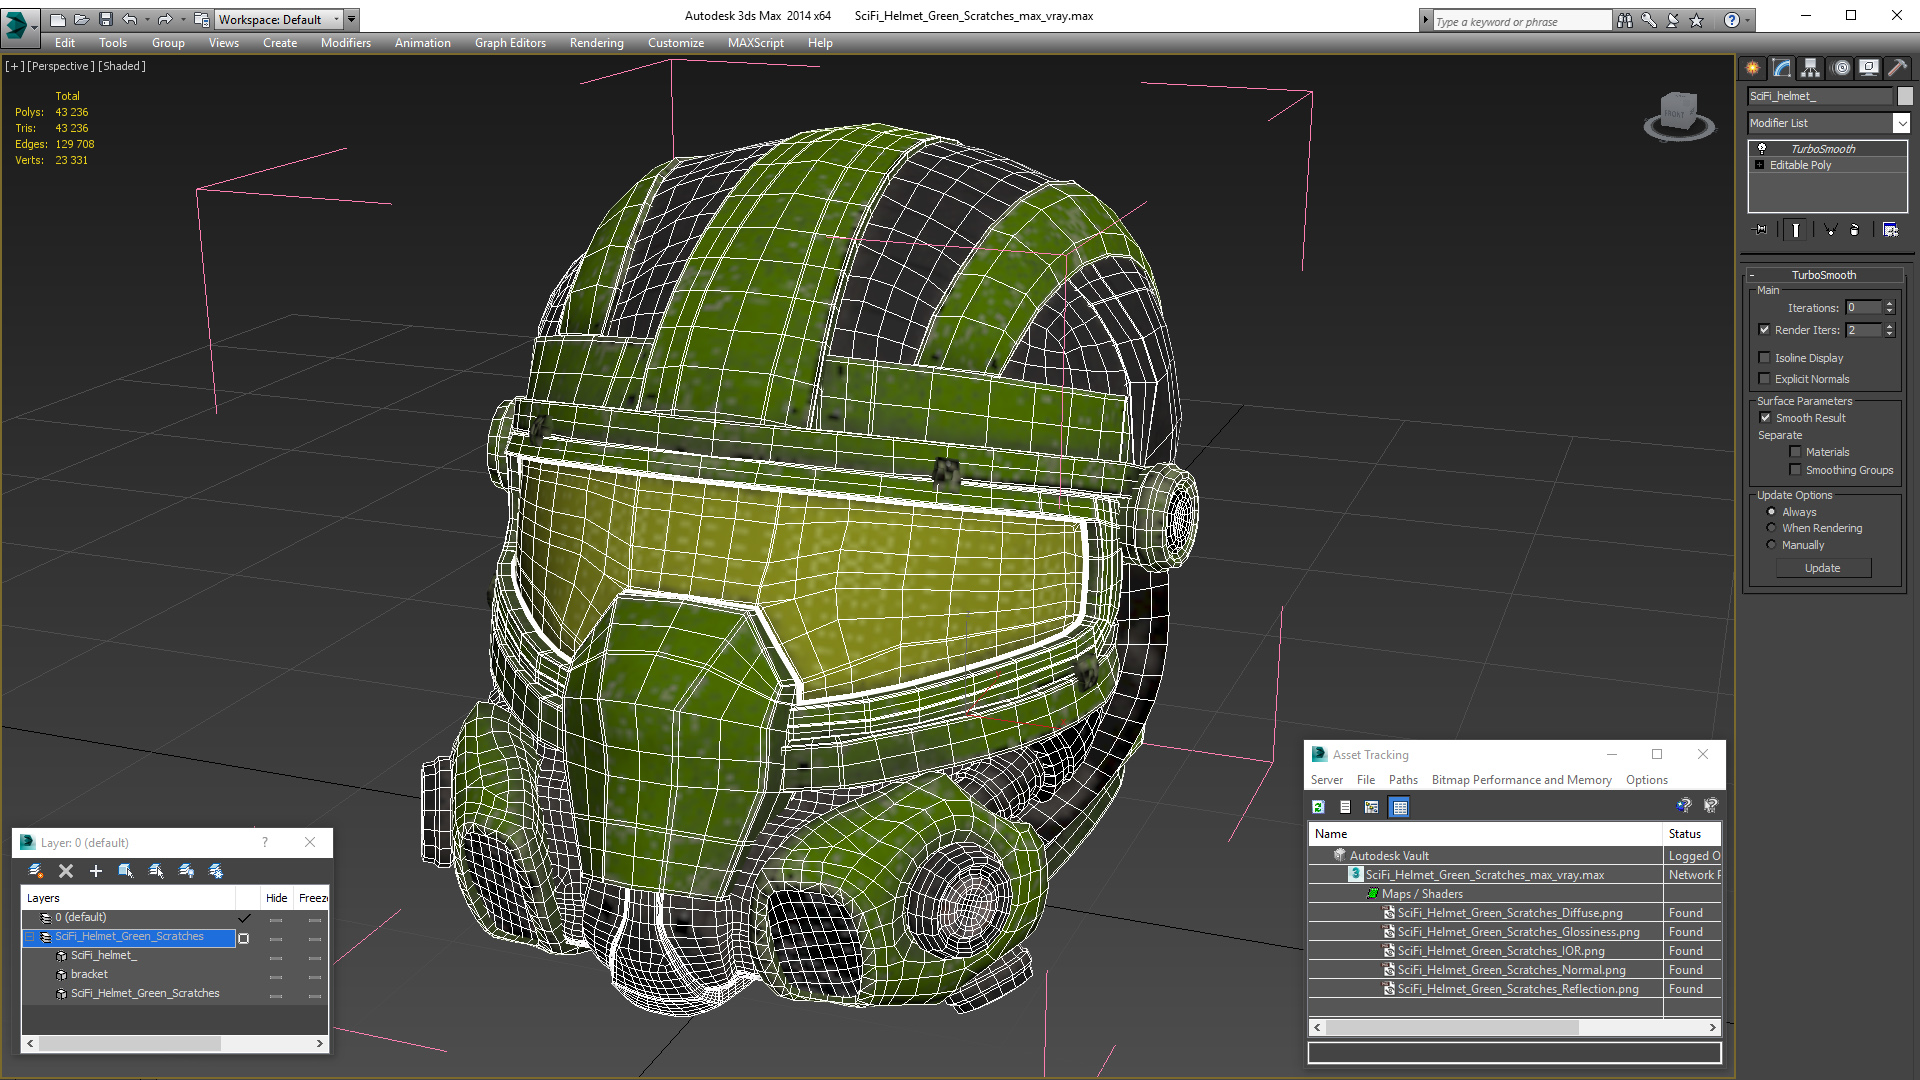Open the Create command panel tab
Screen dimensions: 1920x1080
1752,68
